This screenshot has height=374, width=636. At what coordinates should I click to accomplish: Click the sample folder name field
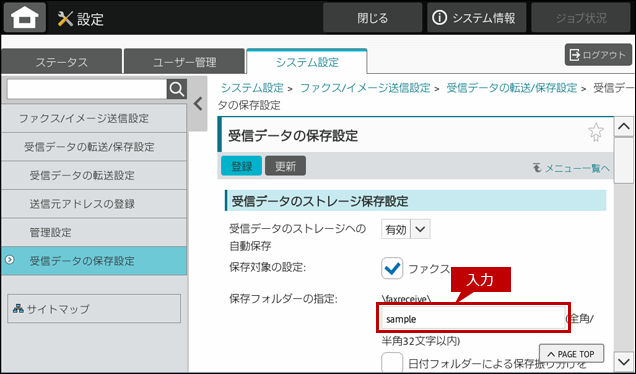click(473, 318)
